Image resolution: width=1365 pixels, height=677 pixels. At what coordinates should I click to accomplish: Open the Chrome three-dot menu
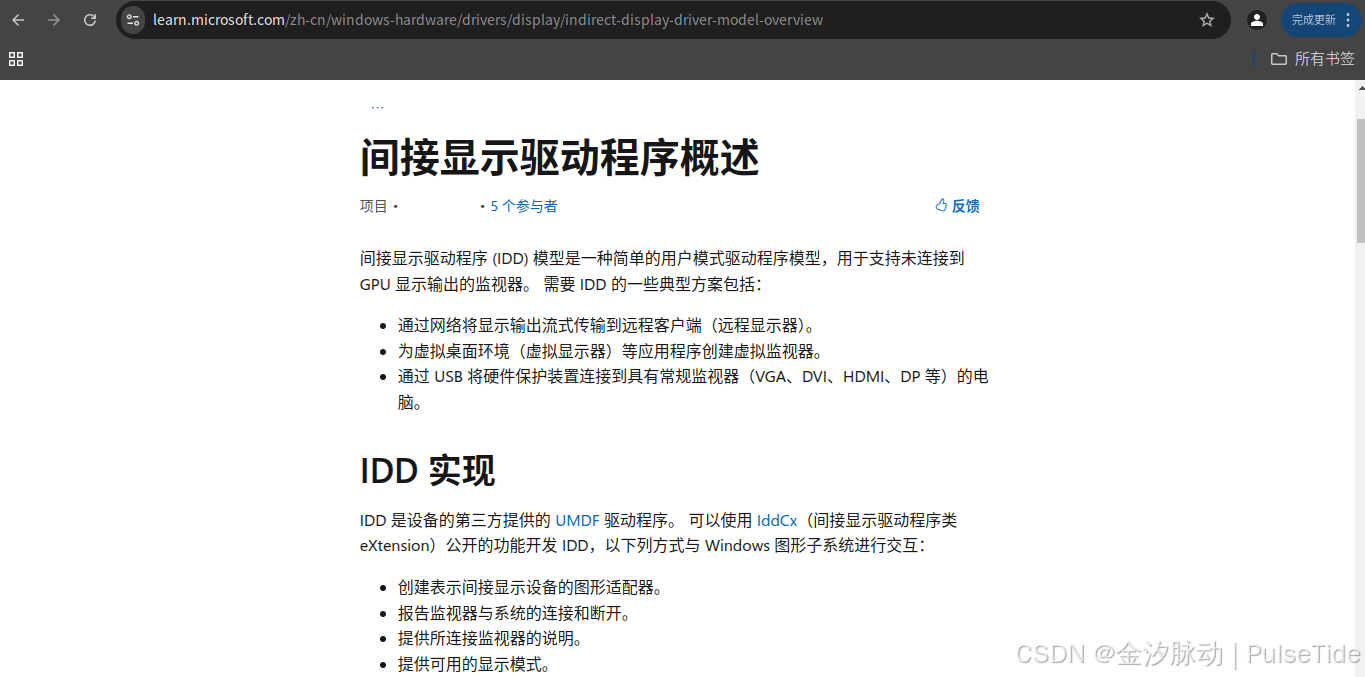(1349, 20)
